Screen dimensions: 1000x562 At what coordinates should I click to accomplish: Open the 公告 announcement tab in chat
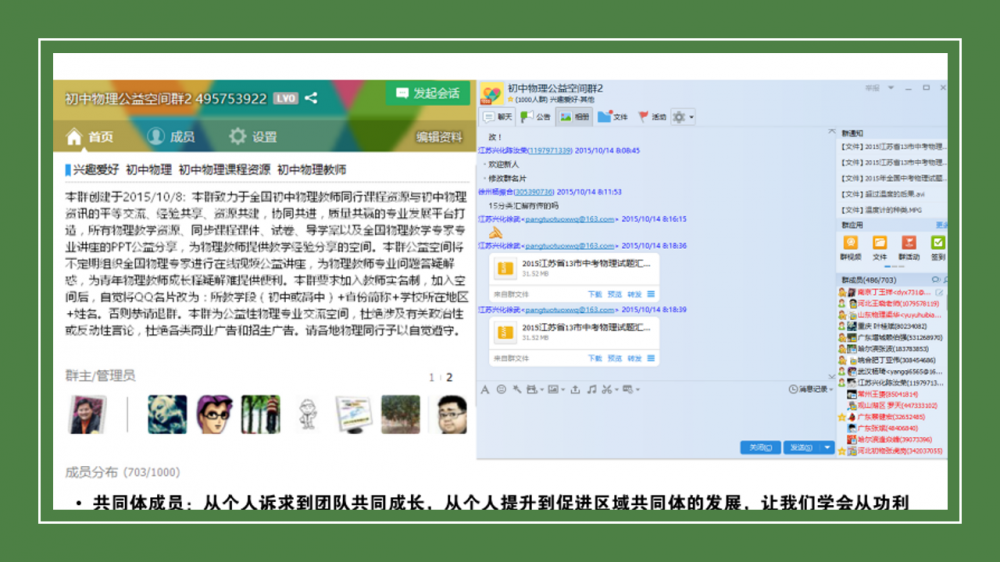pos(537,117)
